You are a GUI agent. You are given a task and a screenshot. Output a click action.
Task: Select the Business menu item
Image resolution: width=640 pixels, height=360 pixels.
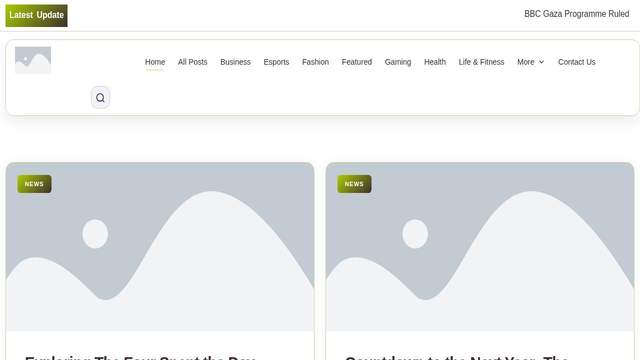(235, 62)
